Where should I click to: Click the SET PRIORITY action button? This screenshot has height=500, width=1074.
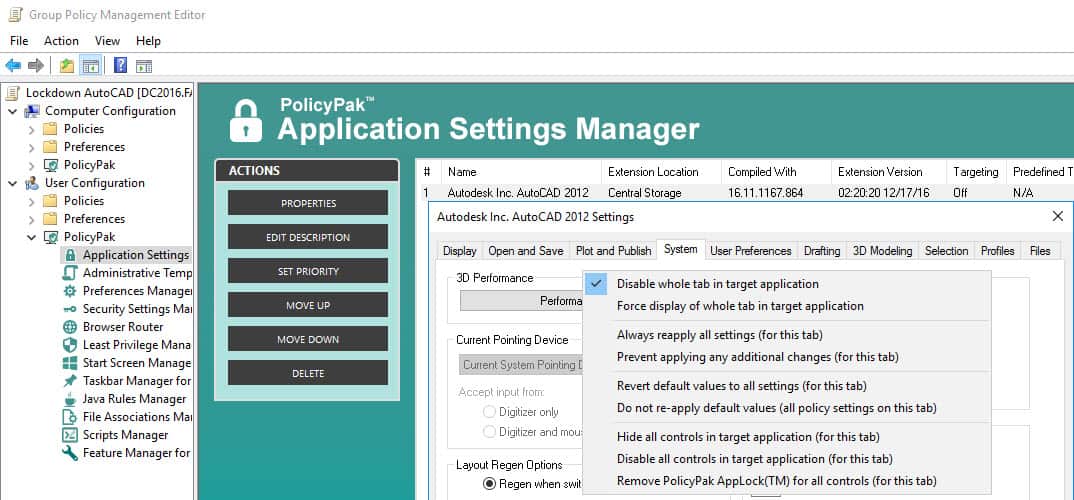[x=308, y=271]
